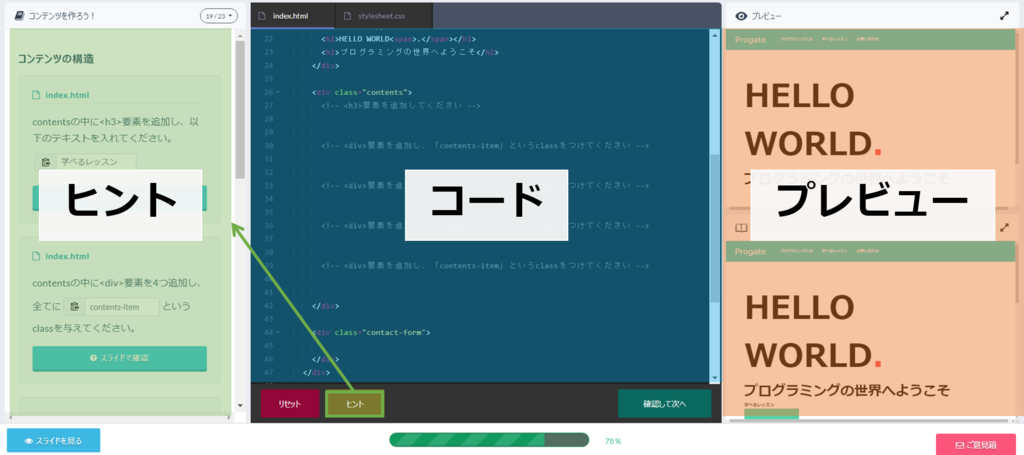Click the hint panel scrollbar down arrow
The image size is (1024, 455).
tap(240, 405)
